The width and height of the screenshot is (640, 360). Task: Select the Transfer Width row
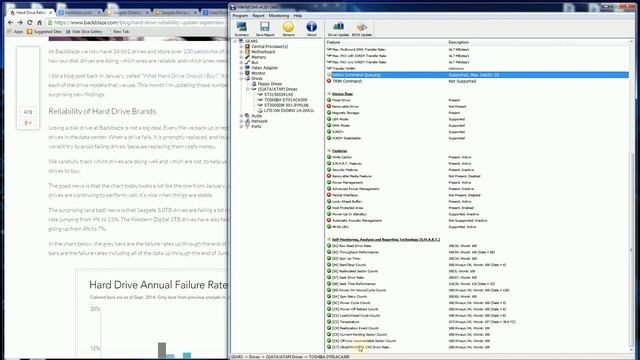click(x=478, y=69)
